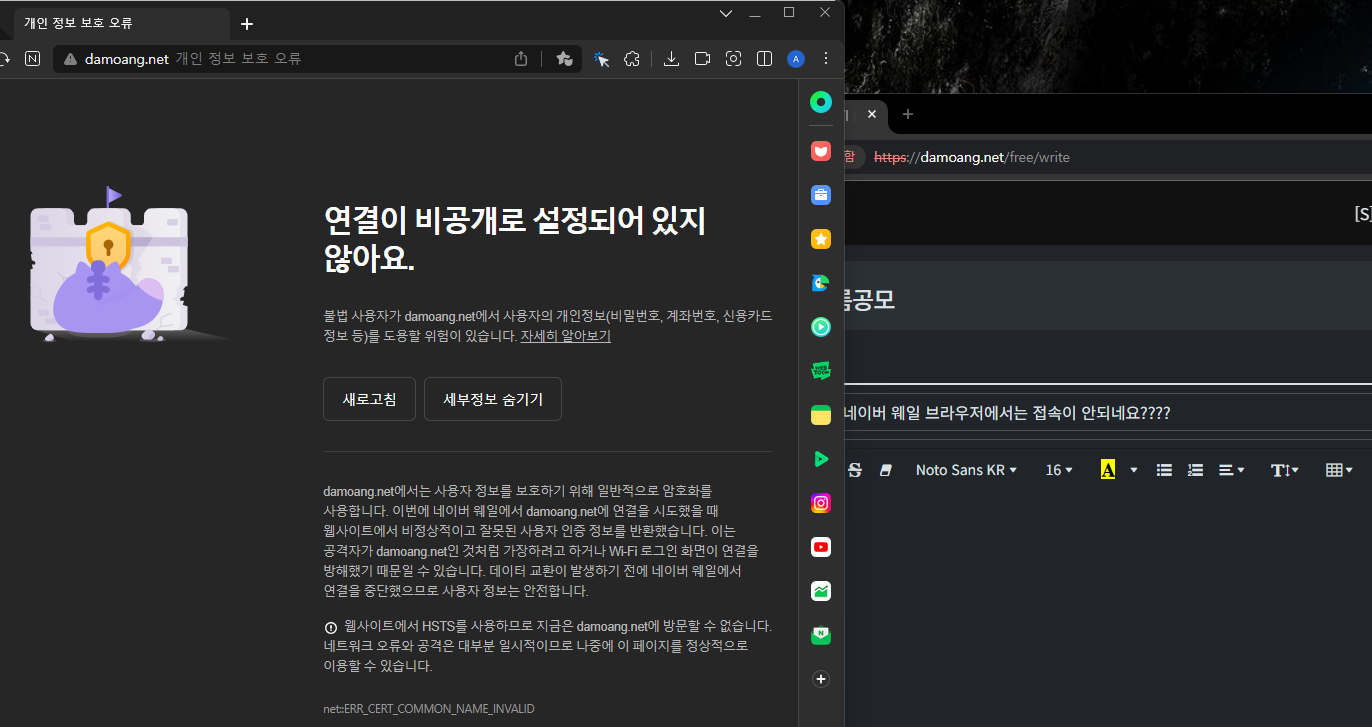
Task: Click the screen capture icon
Action: (733, 59)
